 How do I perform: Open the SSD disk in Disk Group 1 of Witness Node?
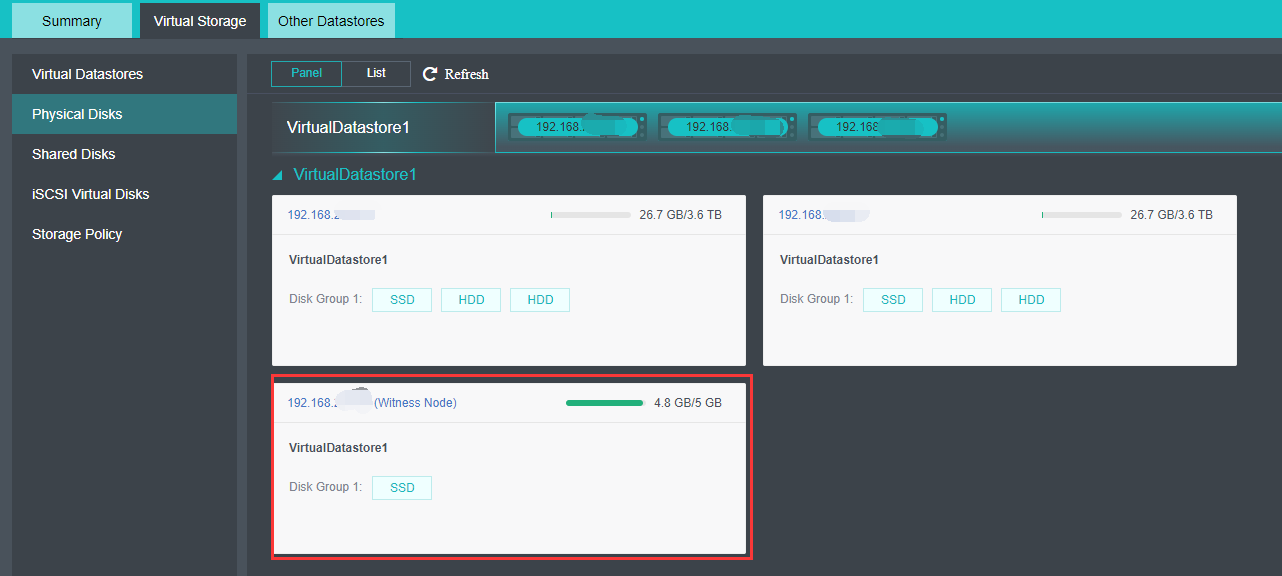pos(401,487)
